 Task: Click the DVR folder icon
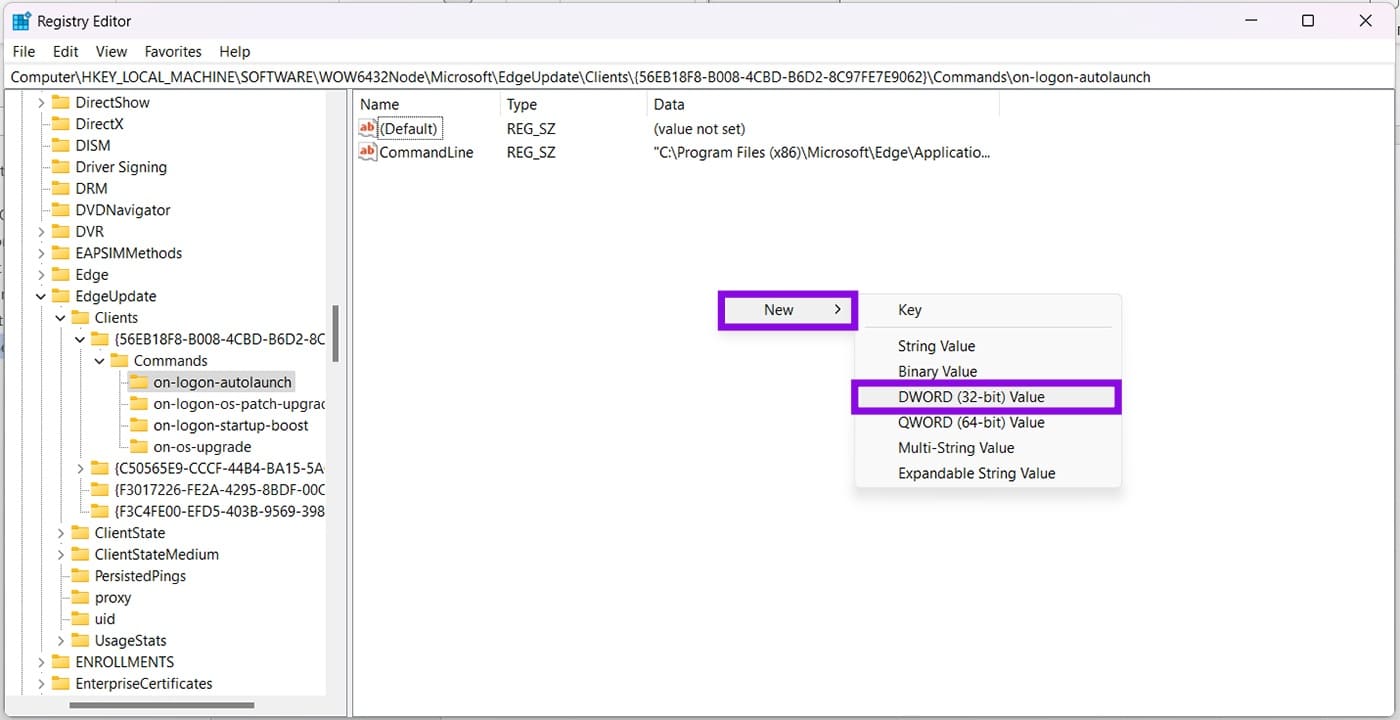[x=60, y=231]
